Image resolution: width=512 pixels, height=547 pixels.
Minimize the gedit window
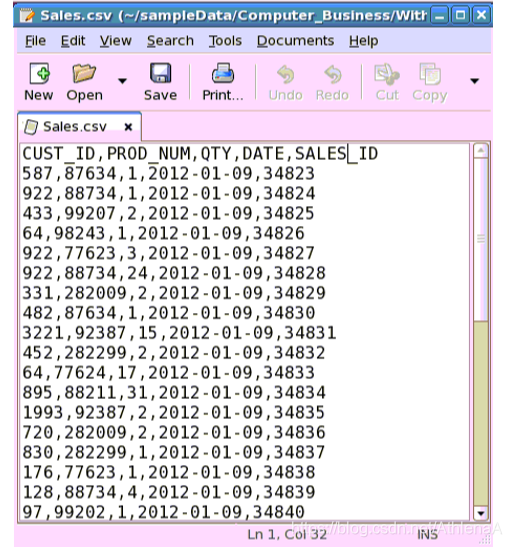pos(439,15)
